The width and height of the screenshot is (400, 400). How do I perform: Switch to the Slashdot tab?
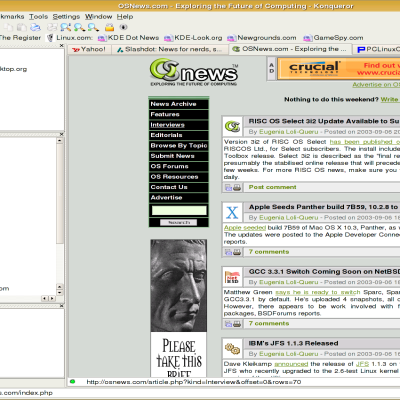coord(170,49)
